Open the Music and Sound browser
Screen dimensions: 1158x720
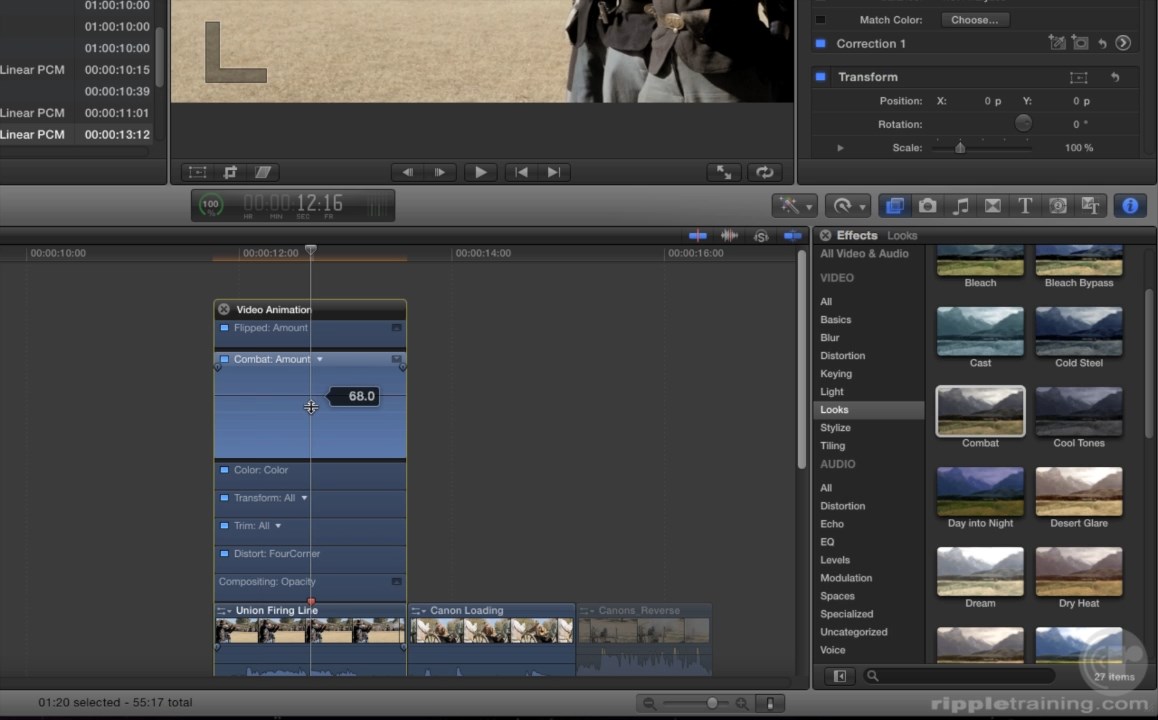960,205
